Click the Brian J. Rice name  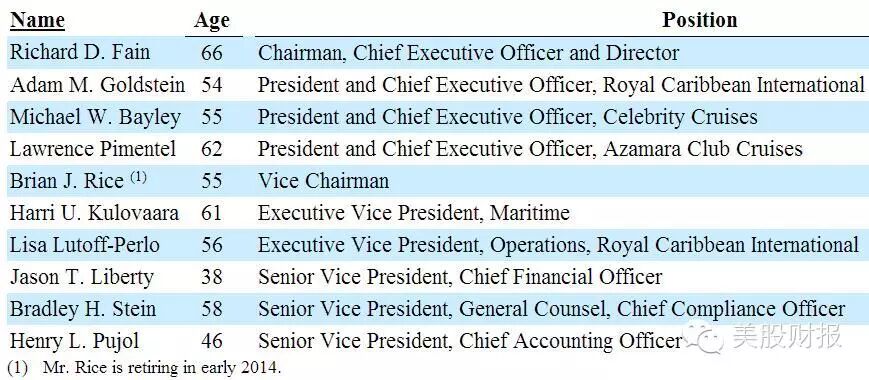tap(67, 181)
